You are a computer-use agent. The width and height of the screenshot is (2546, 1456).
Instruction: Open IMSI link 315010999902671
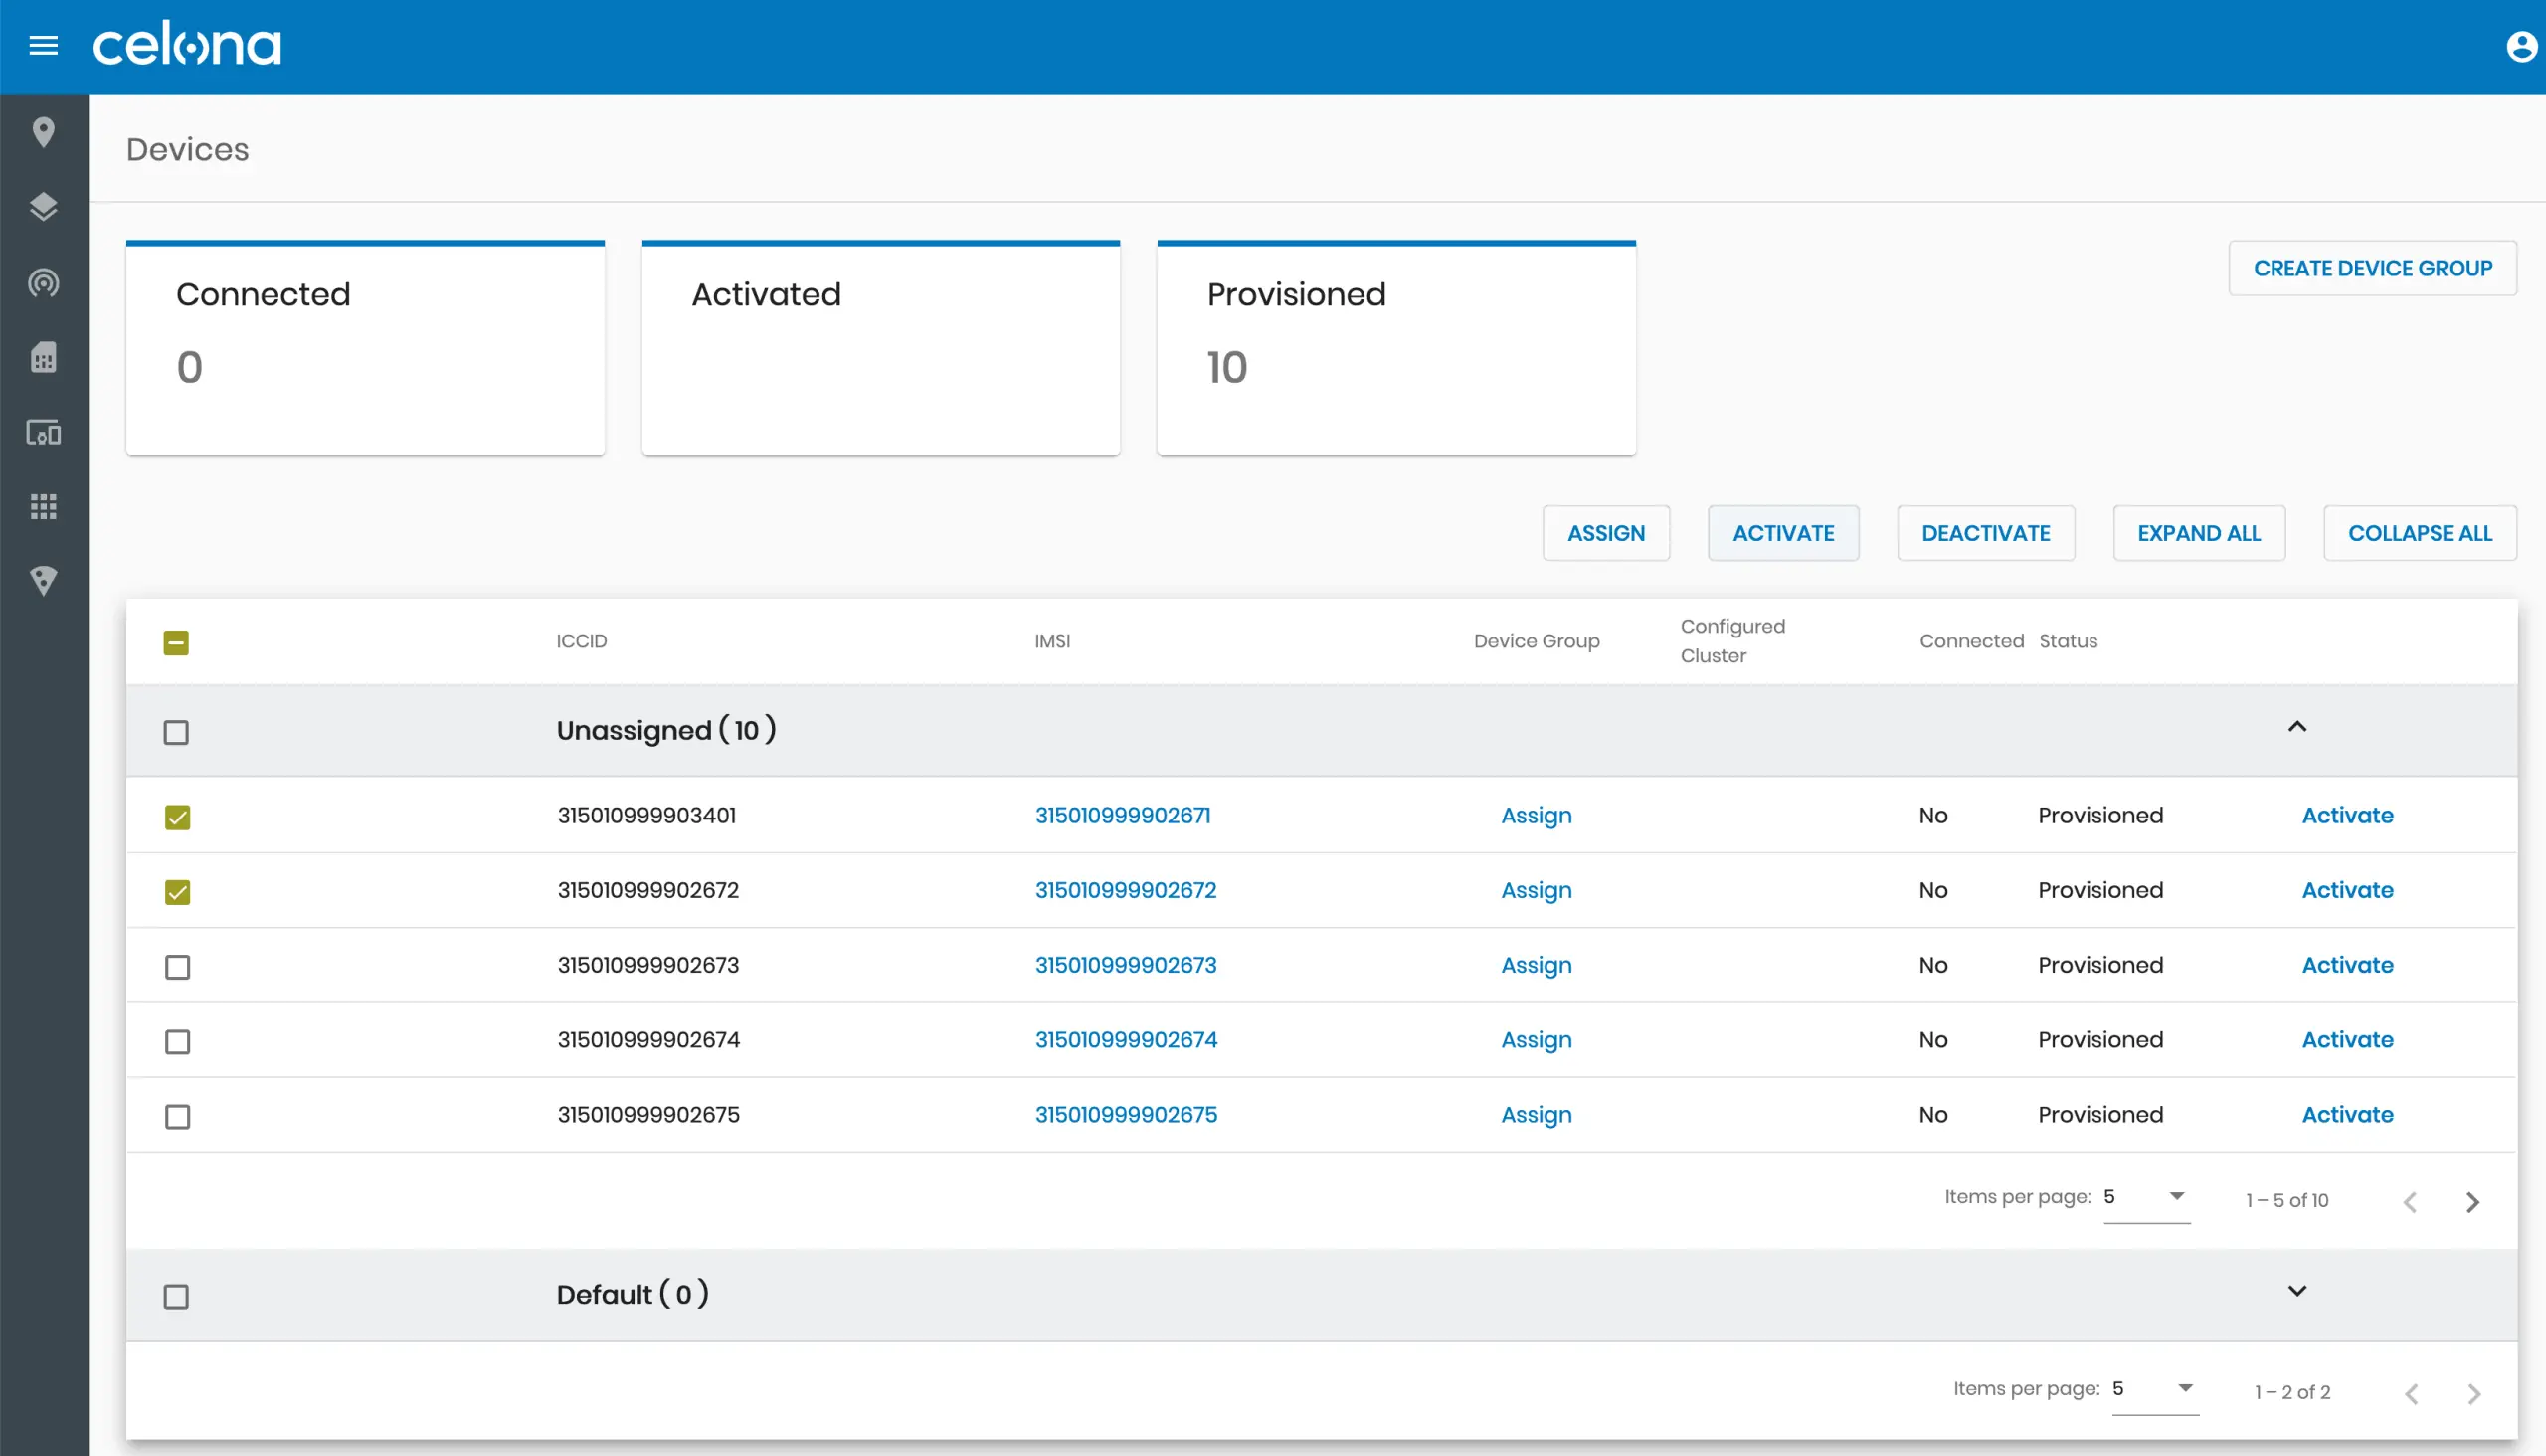tap(1122, 816)
